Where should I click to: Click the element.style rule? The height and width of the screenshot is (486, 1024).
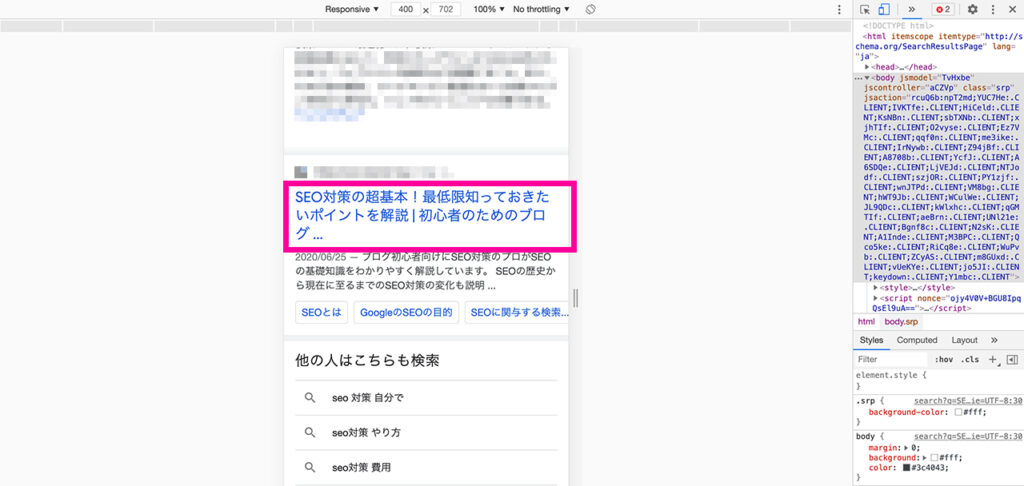coord(891,376)
